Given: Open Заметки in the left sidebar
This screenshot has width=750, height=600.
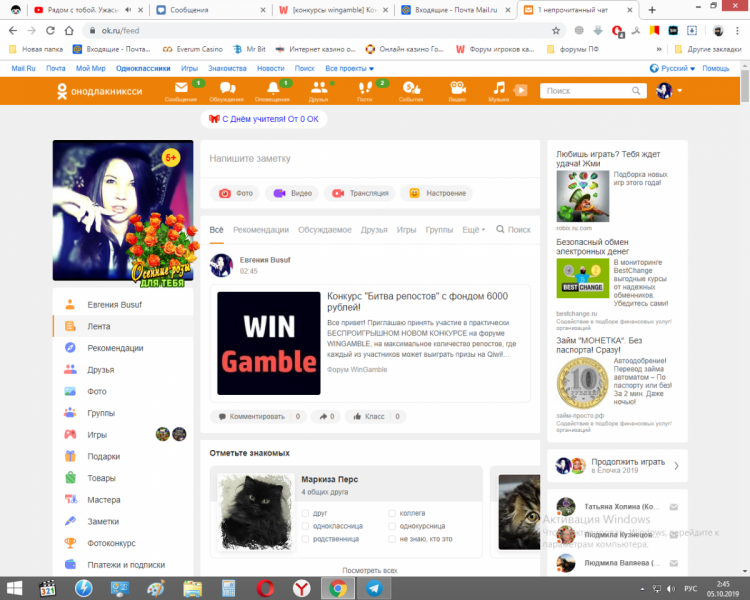Looking at the screenshot, I should [123, 522].
